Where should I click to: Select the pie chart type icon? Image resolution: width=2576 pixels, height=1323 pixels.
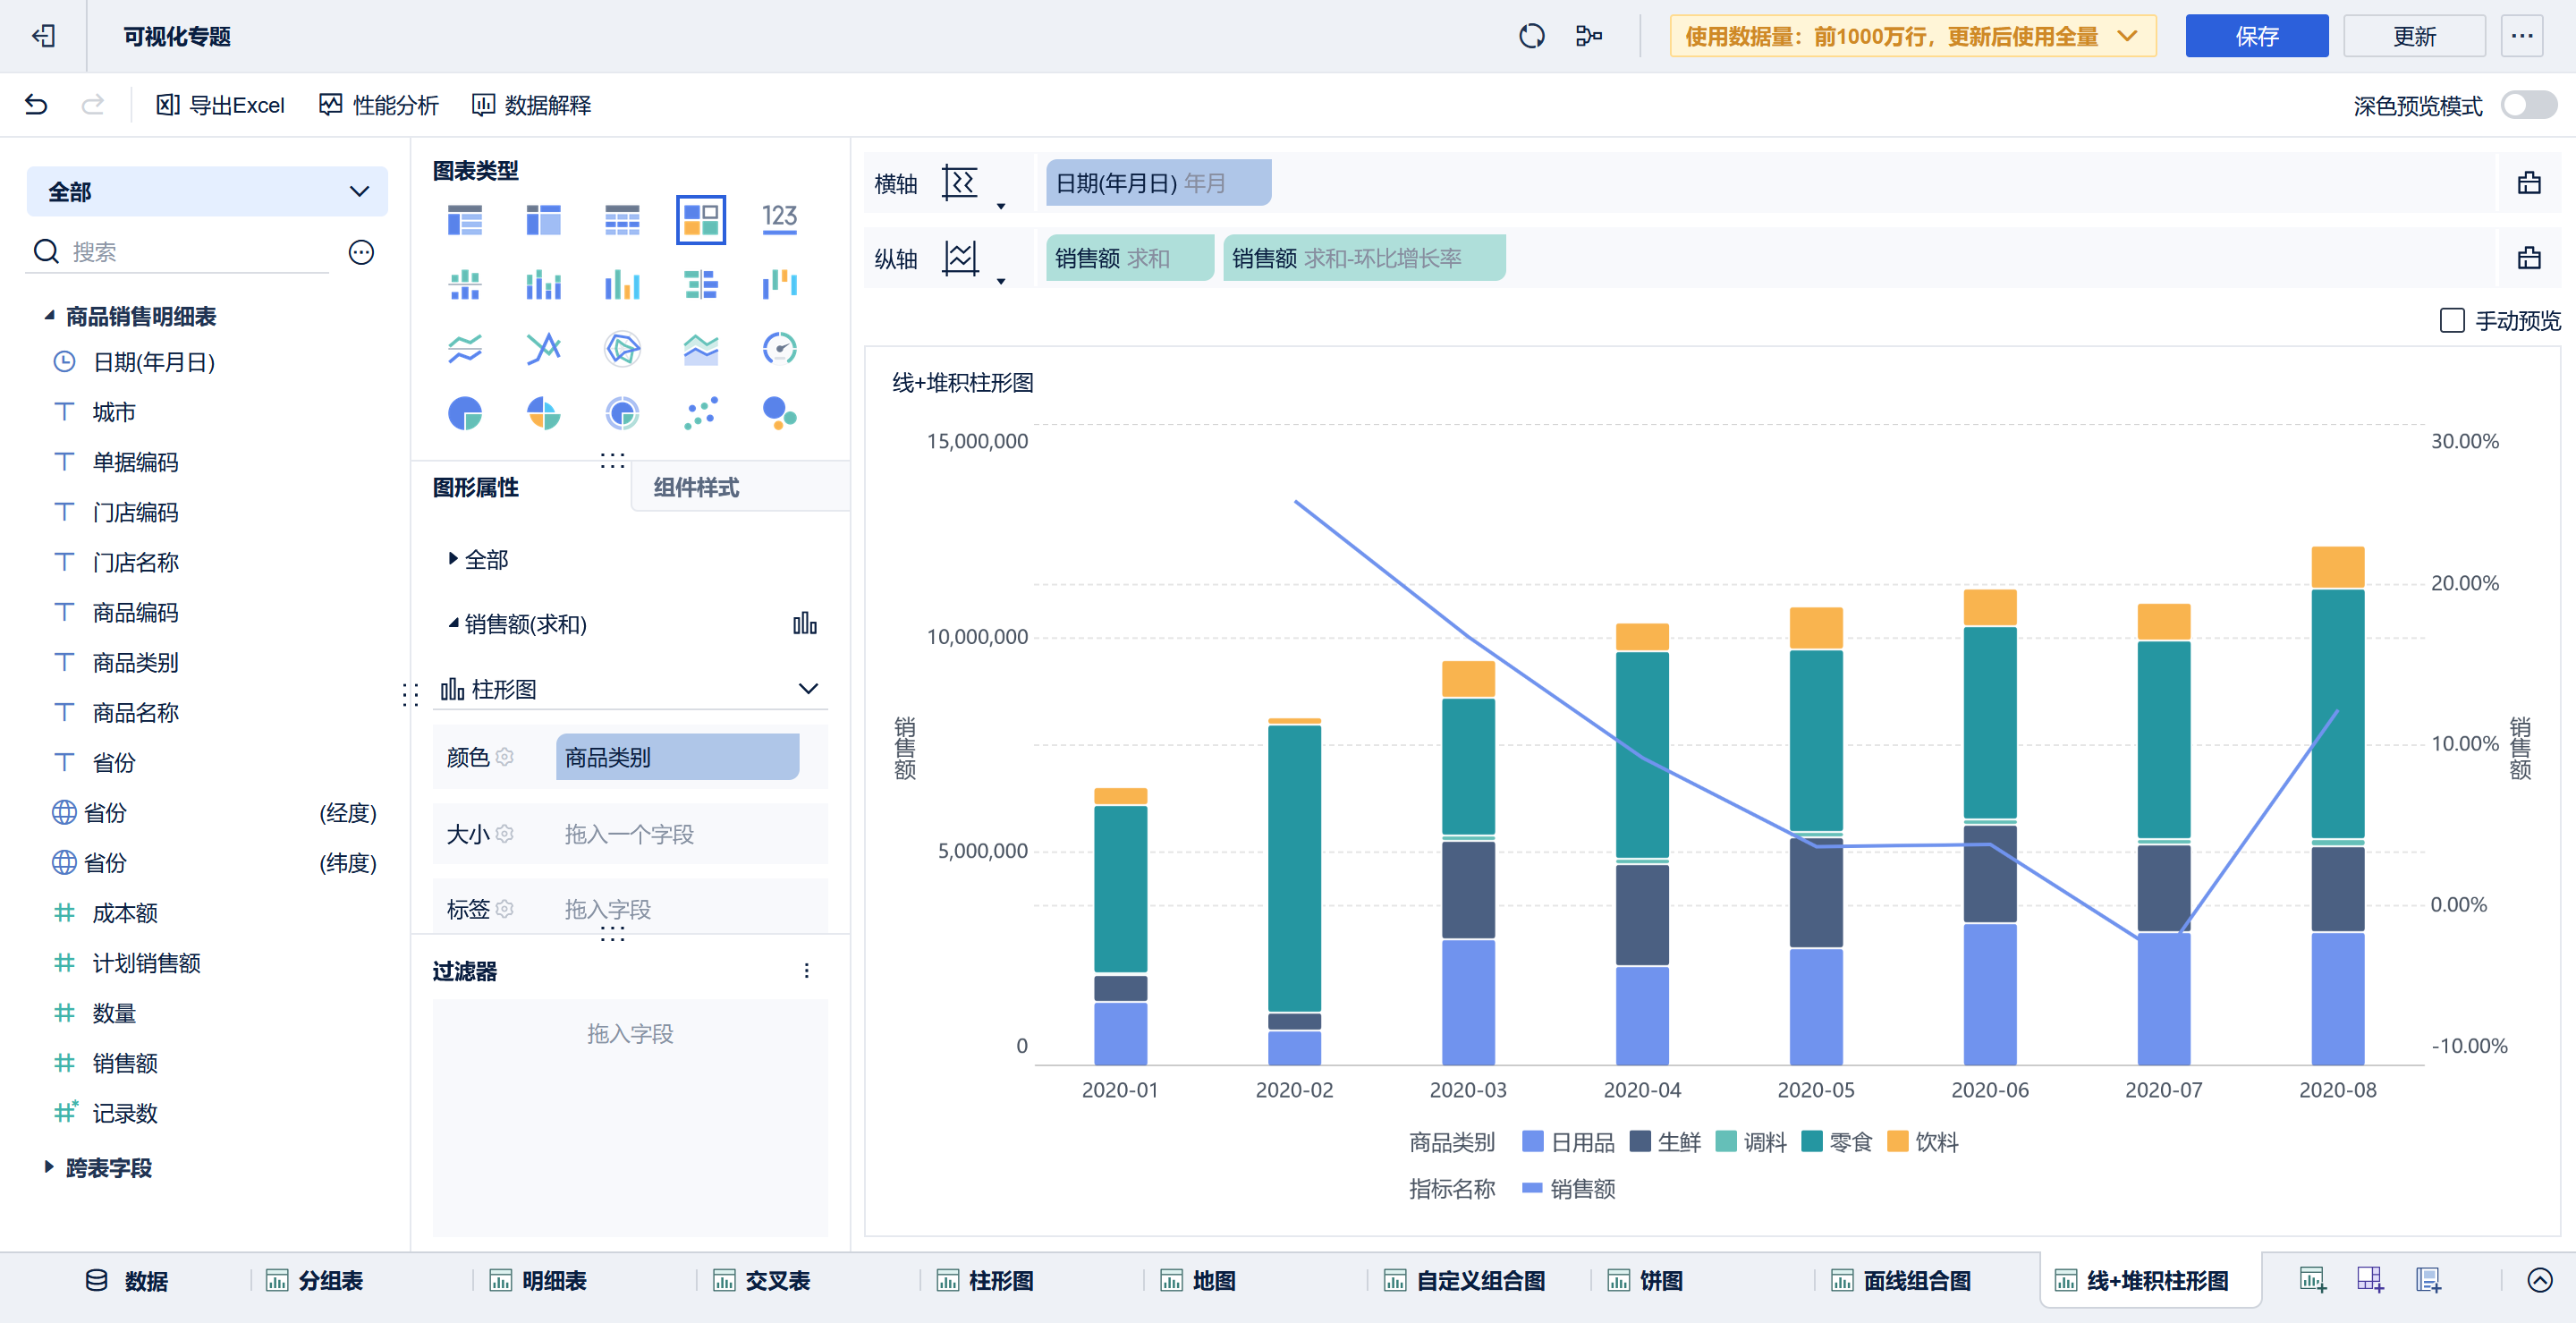[465, 413]
